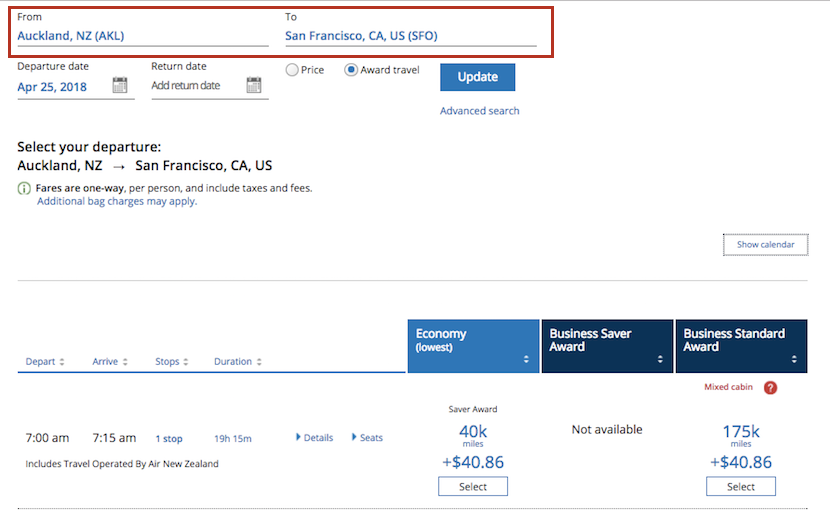This screenshot has width=830, height=510.
Task: Sort flights by Stops
Action: click(x=172, y=362)
